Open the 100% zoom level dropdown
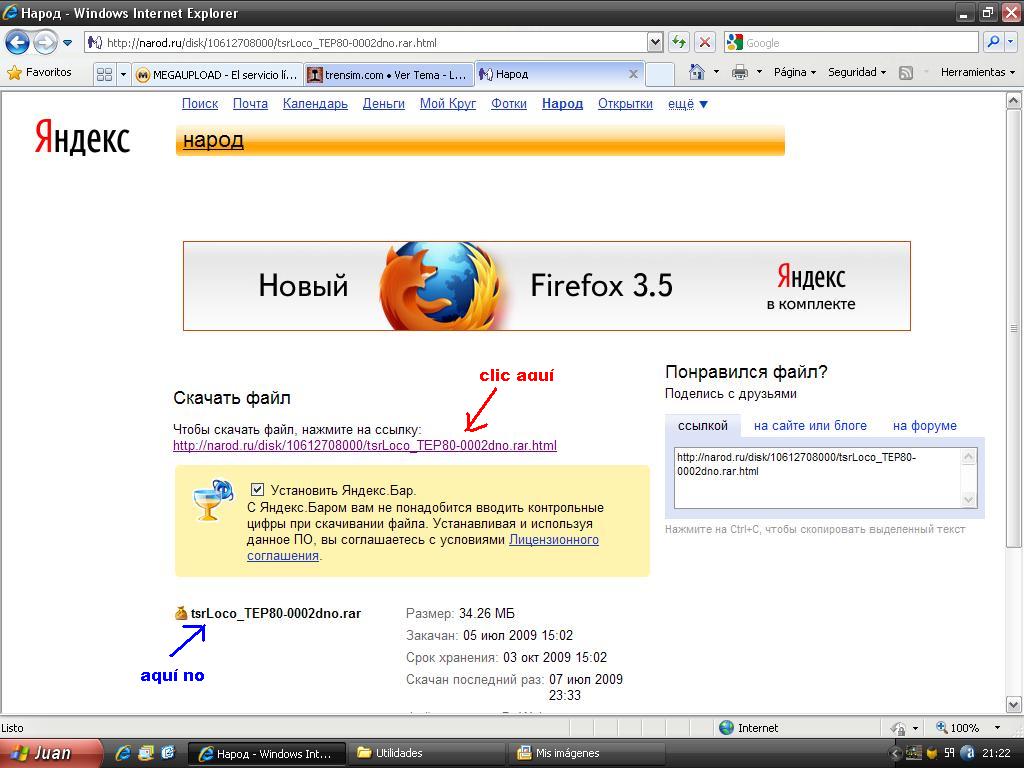This screenshot has height=768, width=1024. coord(997,728)
